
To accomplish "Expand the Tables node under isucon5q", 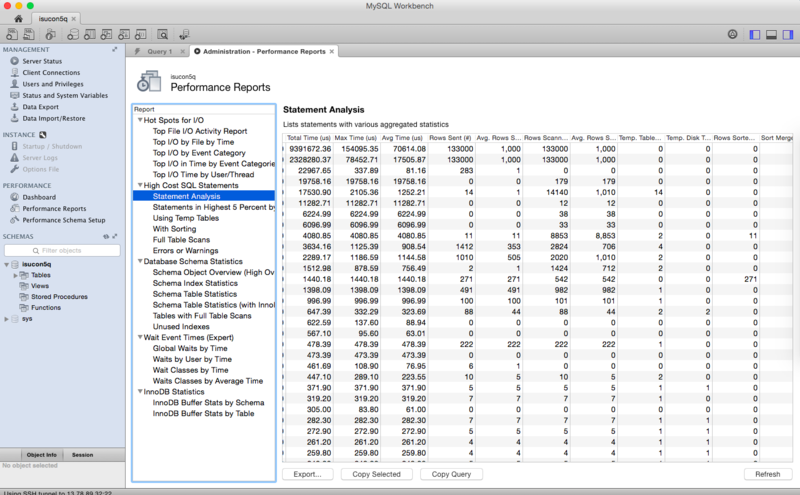I will coord(15,275).
